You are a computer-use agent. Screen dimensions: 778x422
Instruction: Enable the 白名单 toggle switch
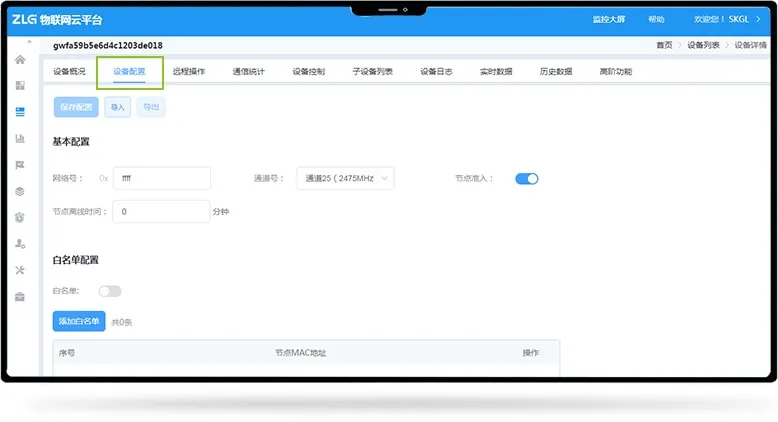(x=109, y=291)
